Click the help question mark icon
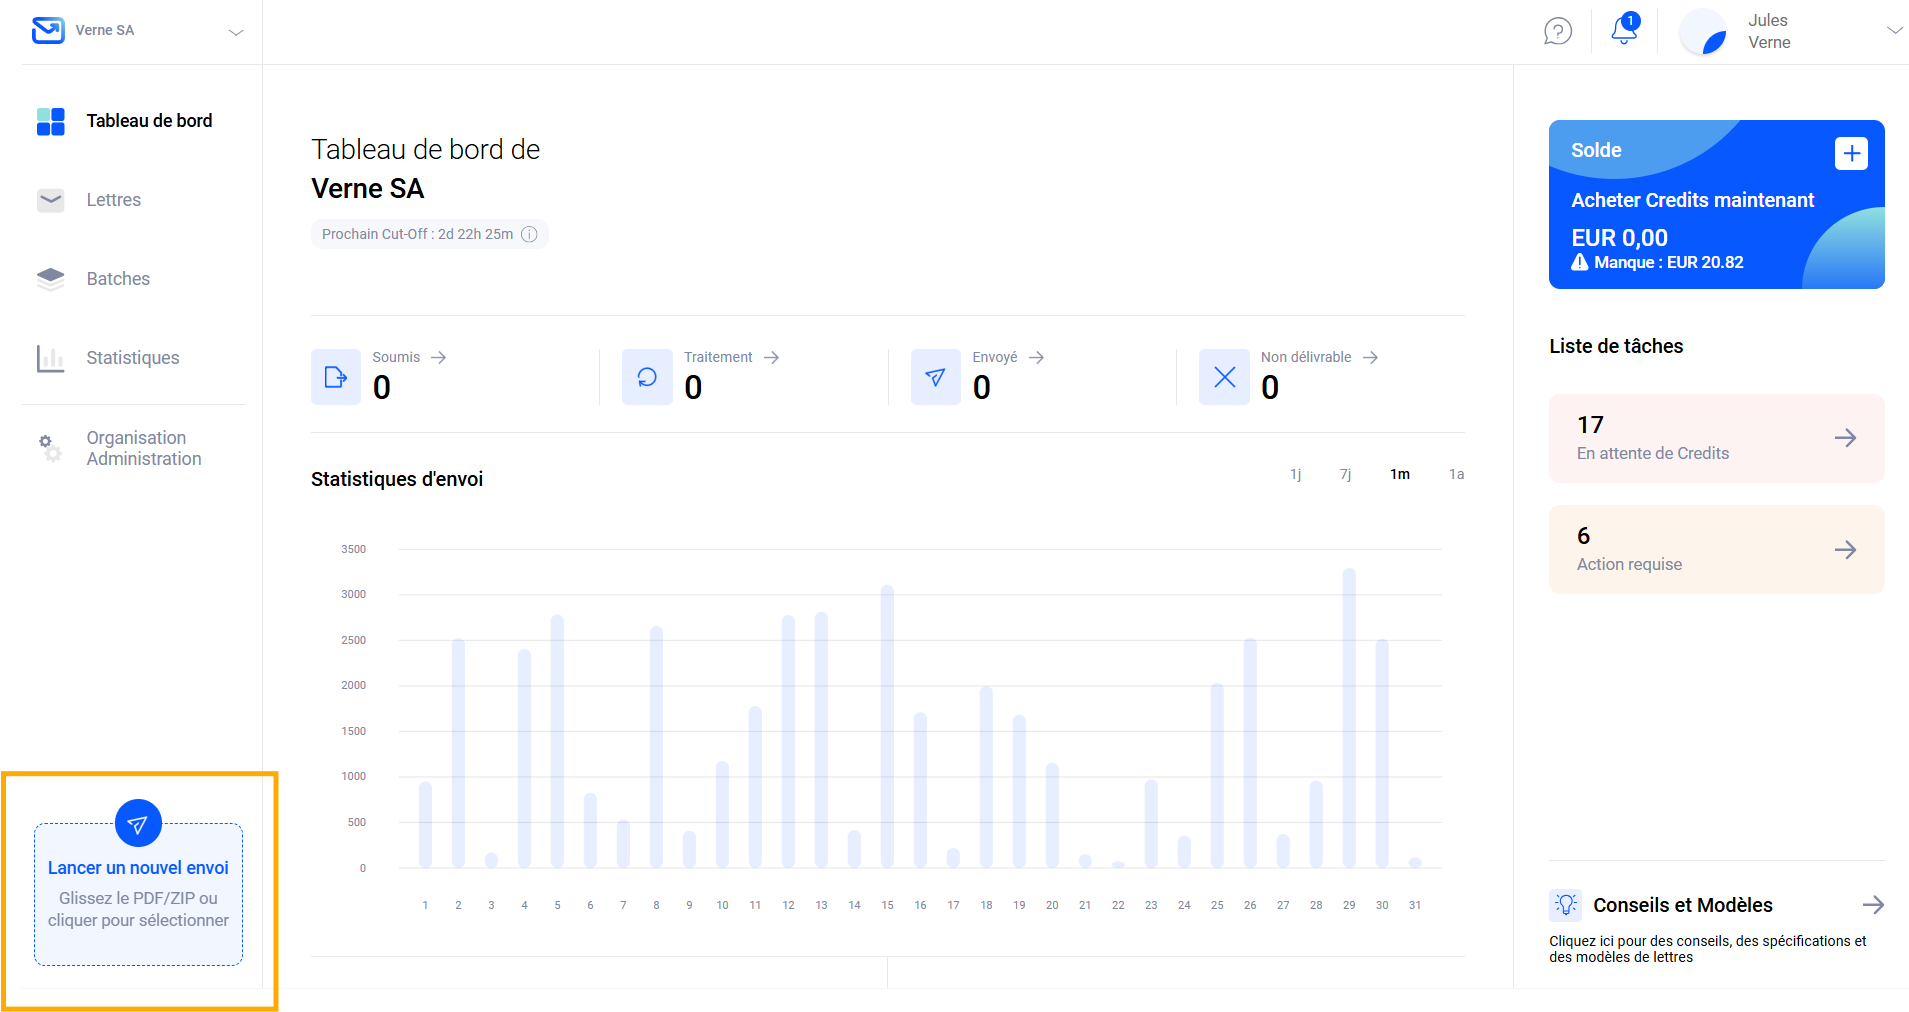 (1557, 31)
